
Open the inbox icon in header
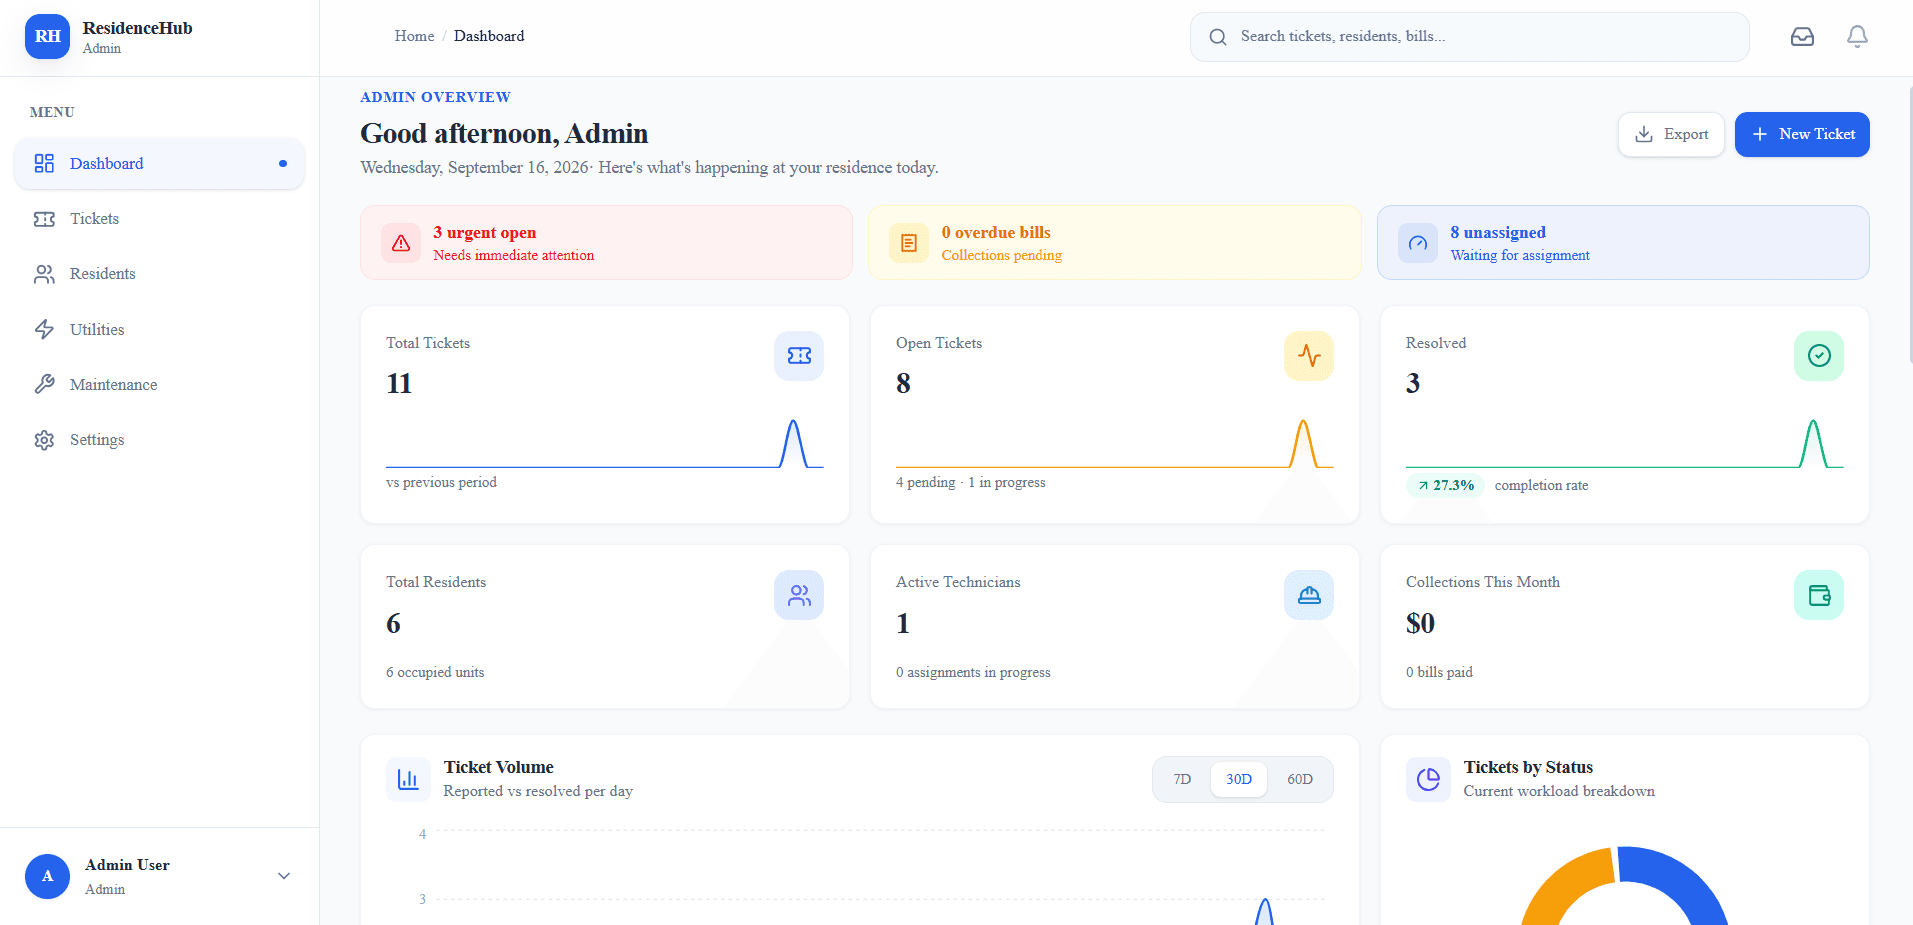pos(1802,37)
